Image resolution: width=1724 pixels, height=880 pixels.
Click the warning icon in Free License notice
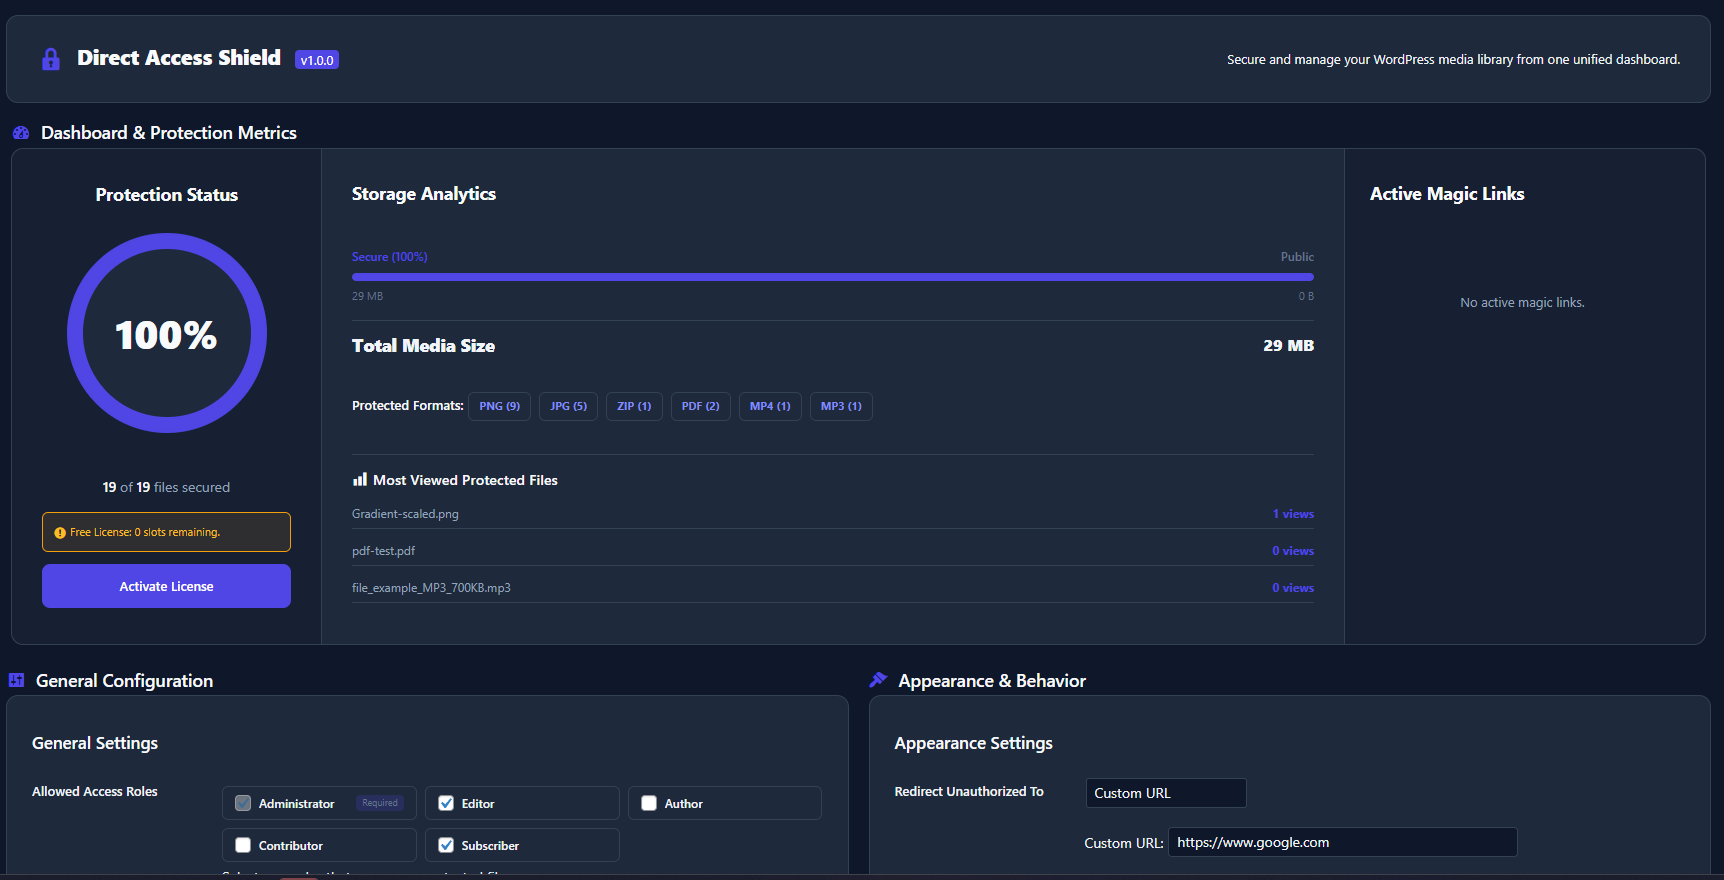pos(60,533)
